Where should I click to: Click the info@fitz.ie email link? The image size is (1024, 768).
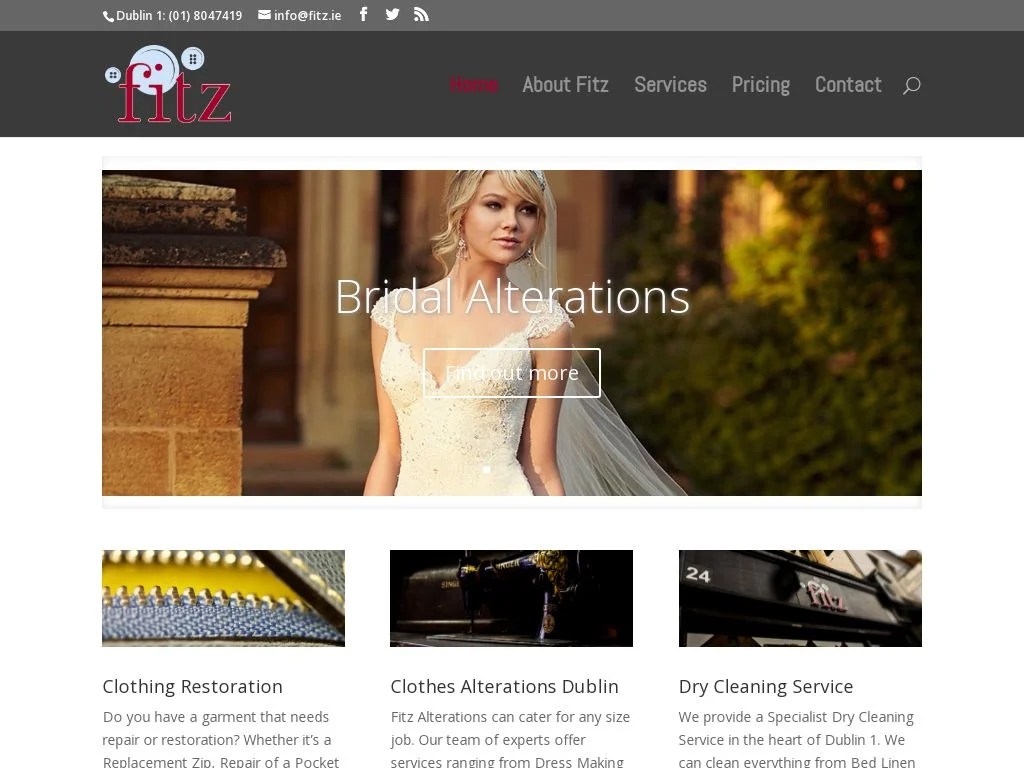[306, 15]
